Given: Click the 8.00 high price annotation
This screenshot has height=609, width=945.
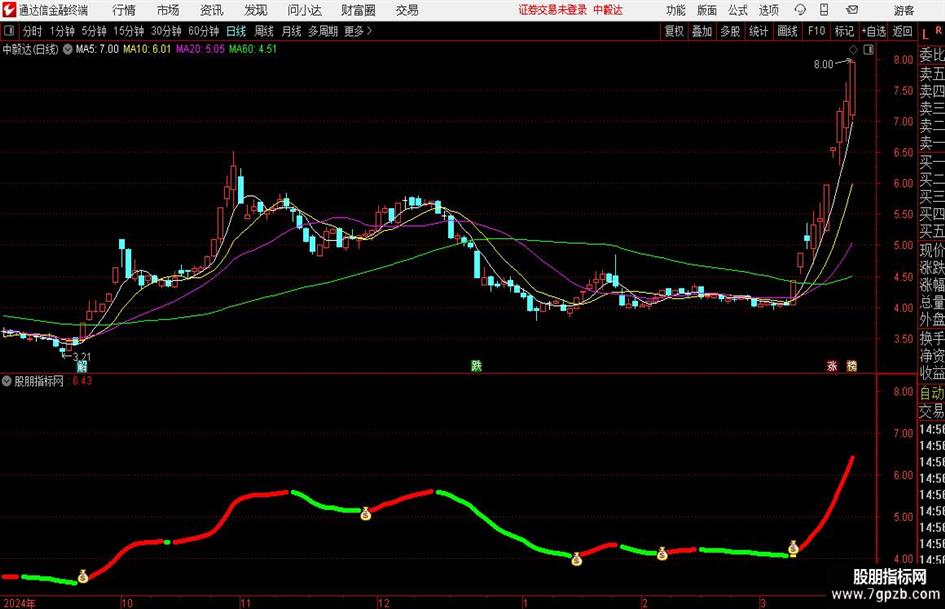Looking at the screenshot, I should (823, 65).
